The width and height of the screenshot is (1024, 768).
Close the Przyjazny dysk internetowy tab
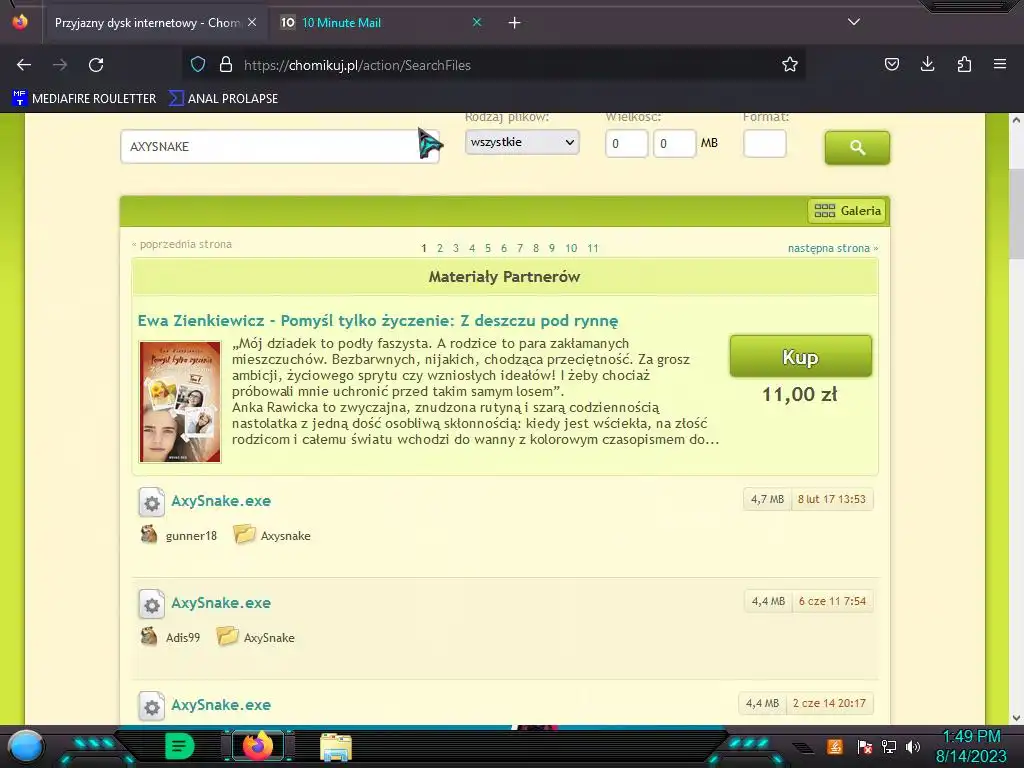click(x=252, y=22)
